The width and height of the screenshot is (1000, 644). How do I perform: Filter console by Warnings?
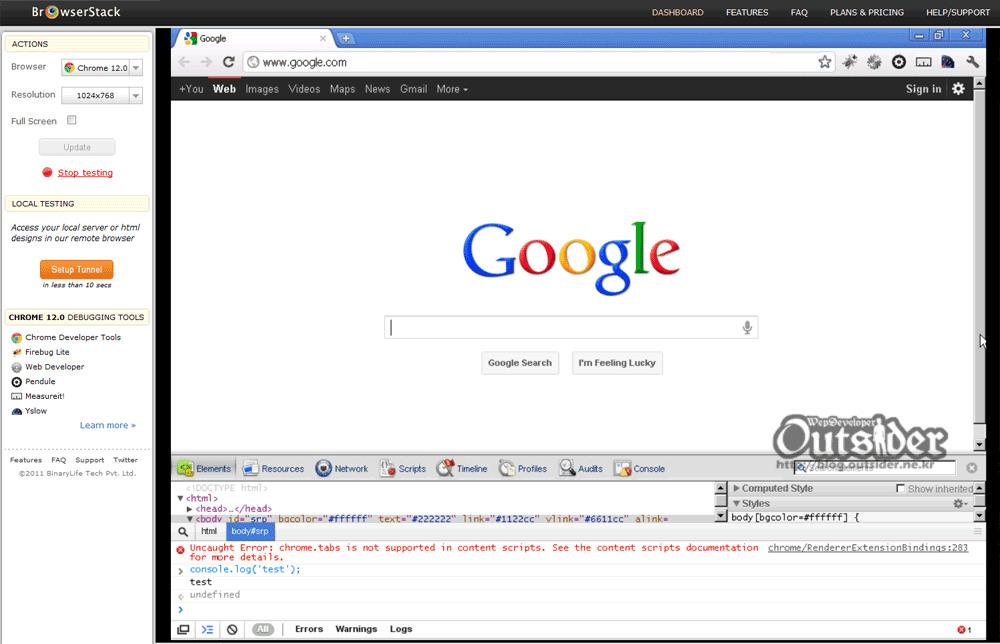pyautogui.click(x=356, y=629)
